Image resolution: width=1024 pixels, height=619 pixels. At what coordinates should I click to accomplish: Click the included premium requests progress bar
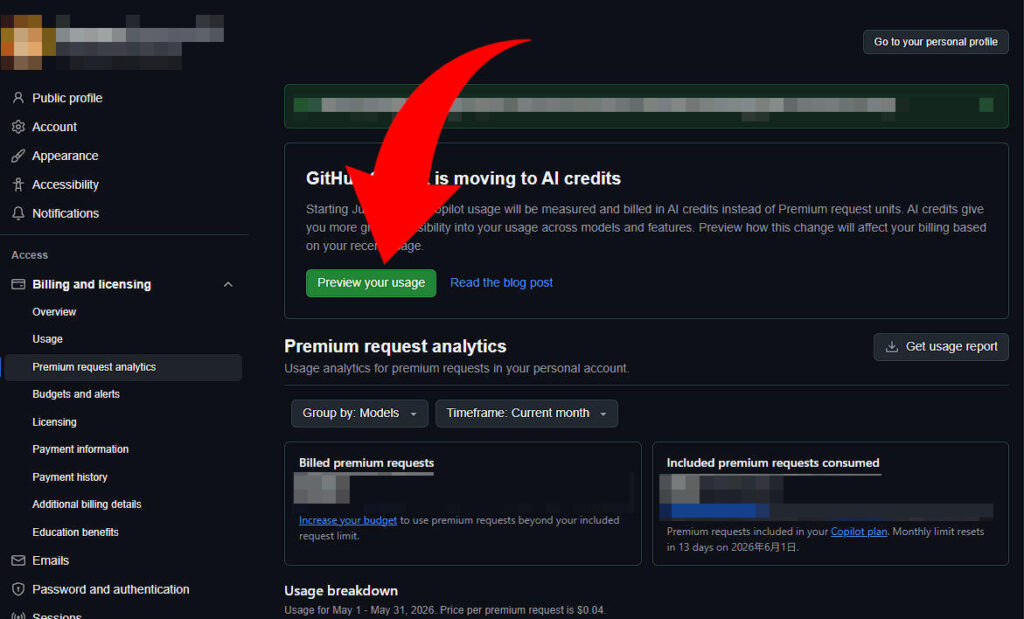pyautogui.click(x=826, y=511)
